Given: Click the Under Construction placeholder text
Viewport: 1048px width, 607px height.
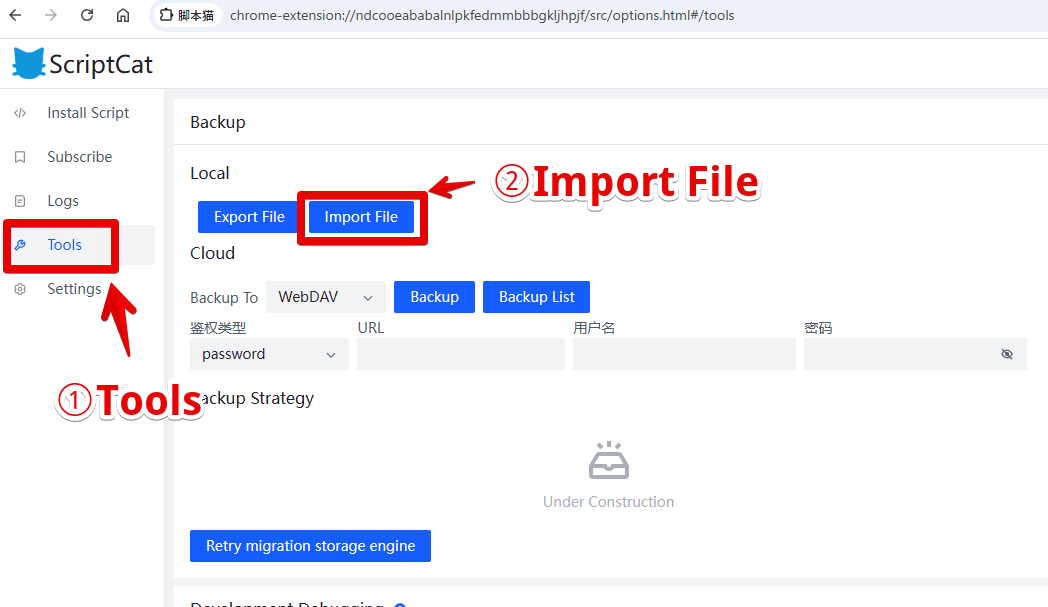Looking at the screenshot, I should (x=608, y=502).
